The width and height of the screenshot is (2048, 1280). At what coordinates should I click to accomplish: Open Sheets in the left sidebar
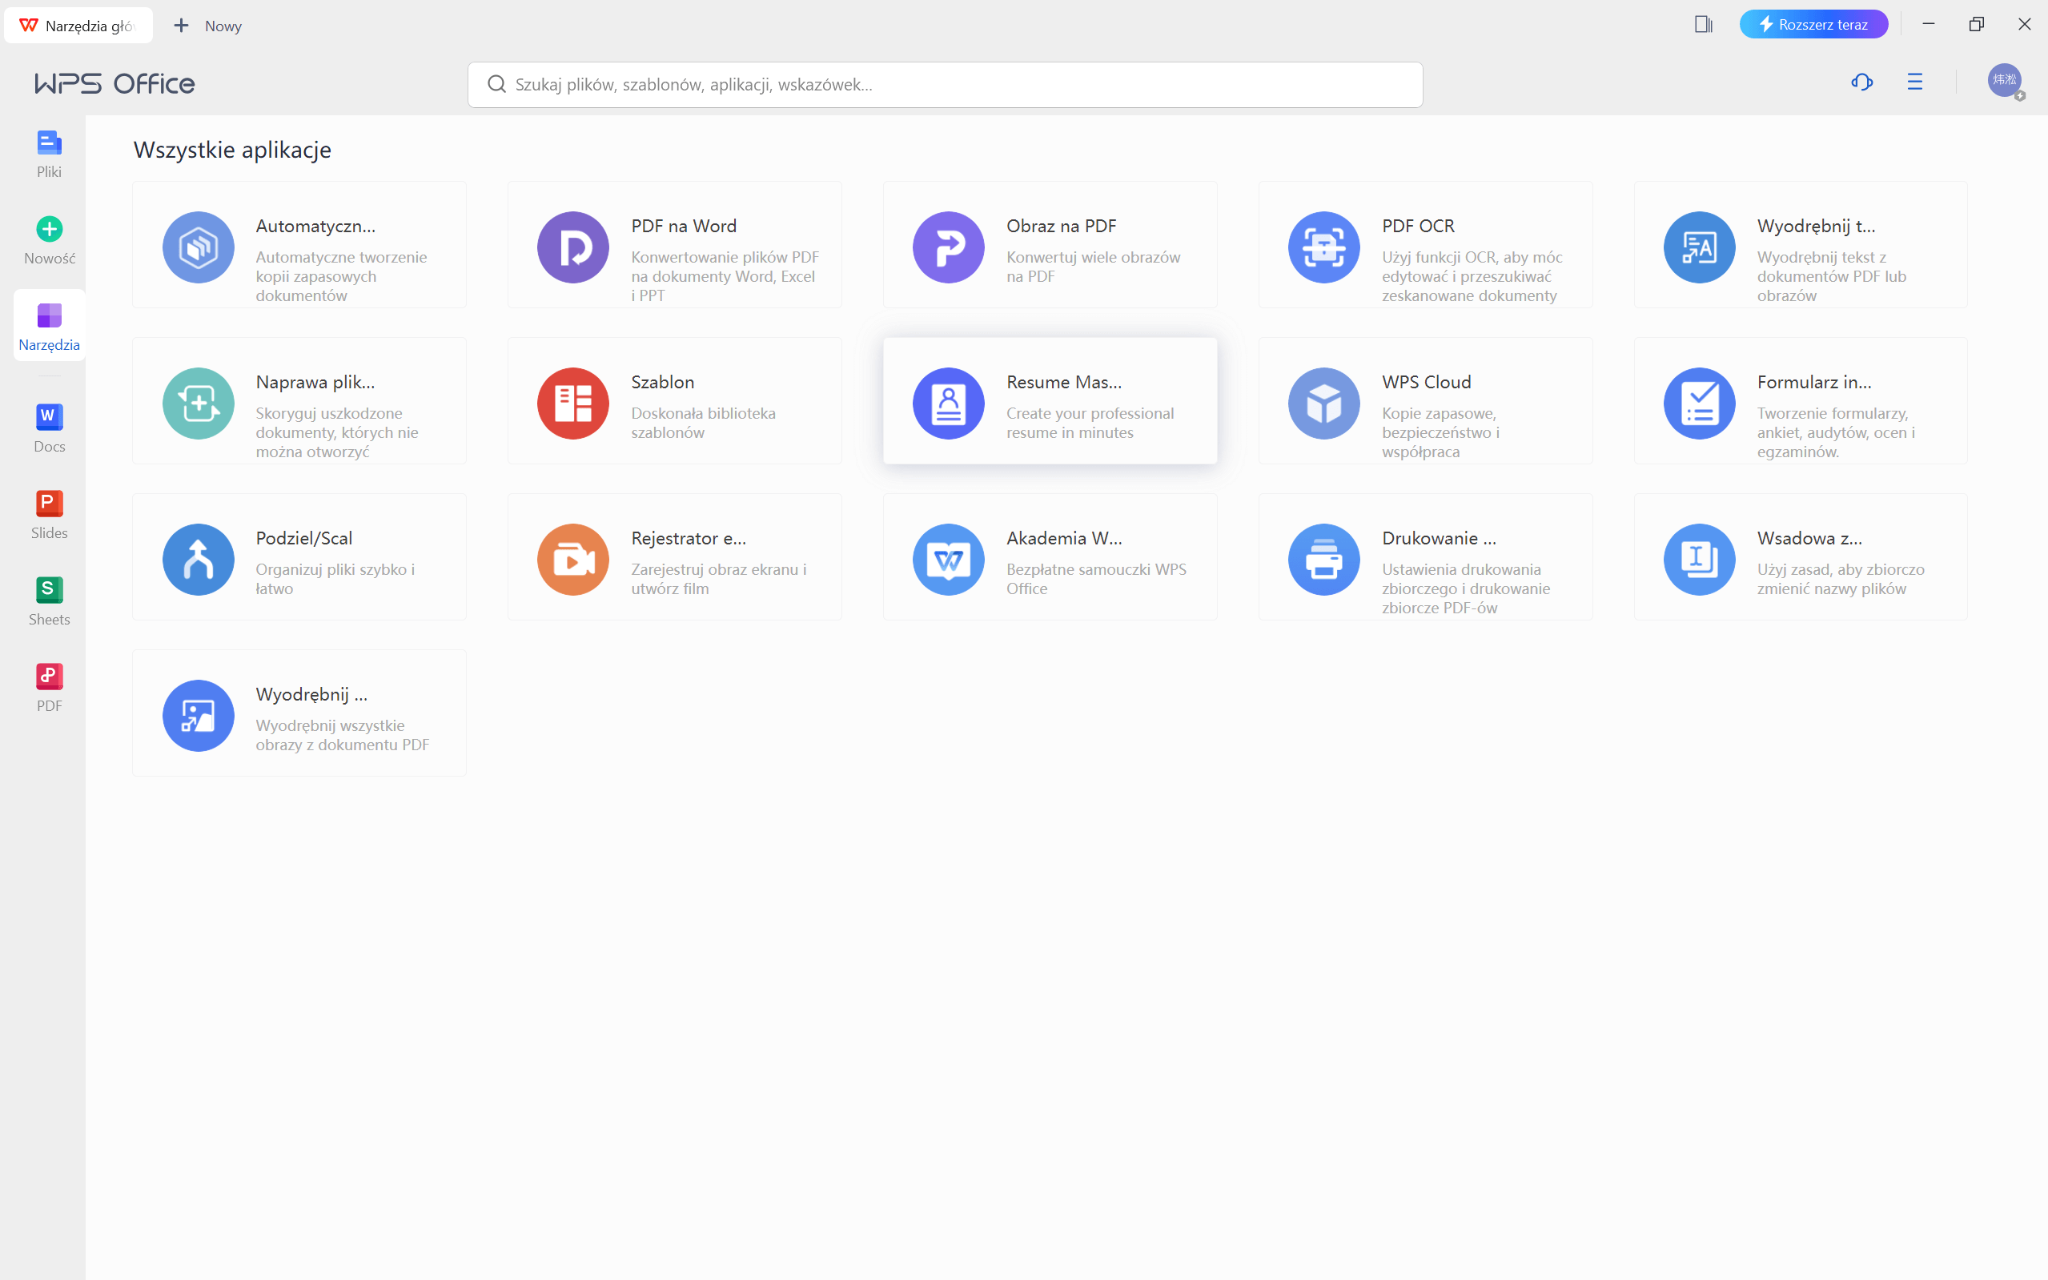49,601
